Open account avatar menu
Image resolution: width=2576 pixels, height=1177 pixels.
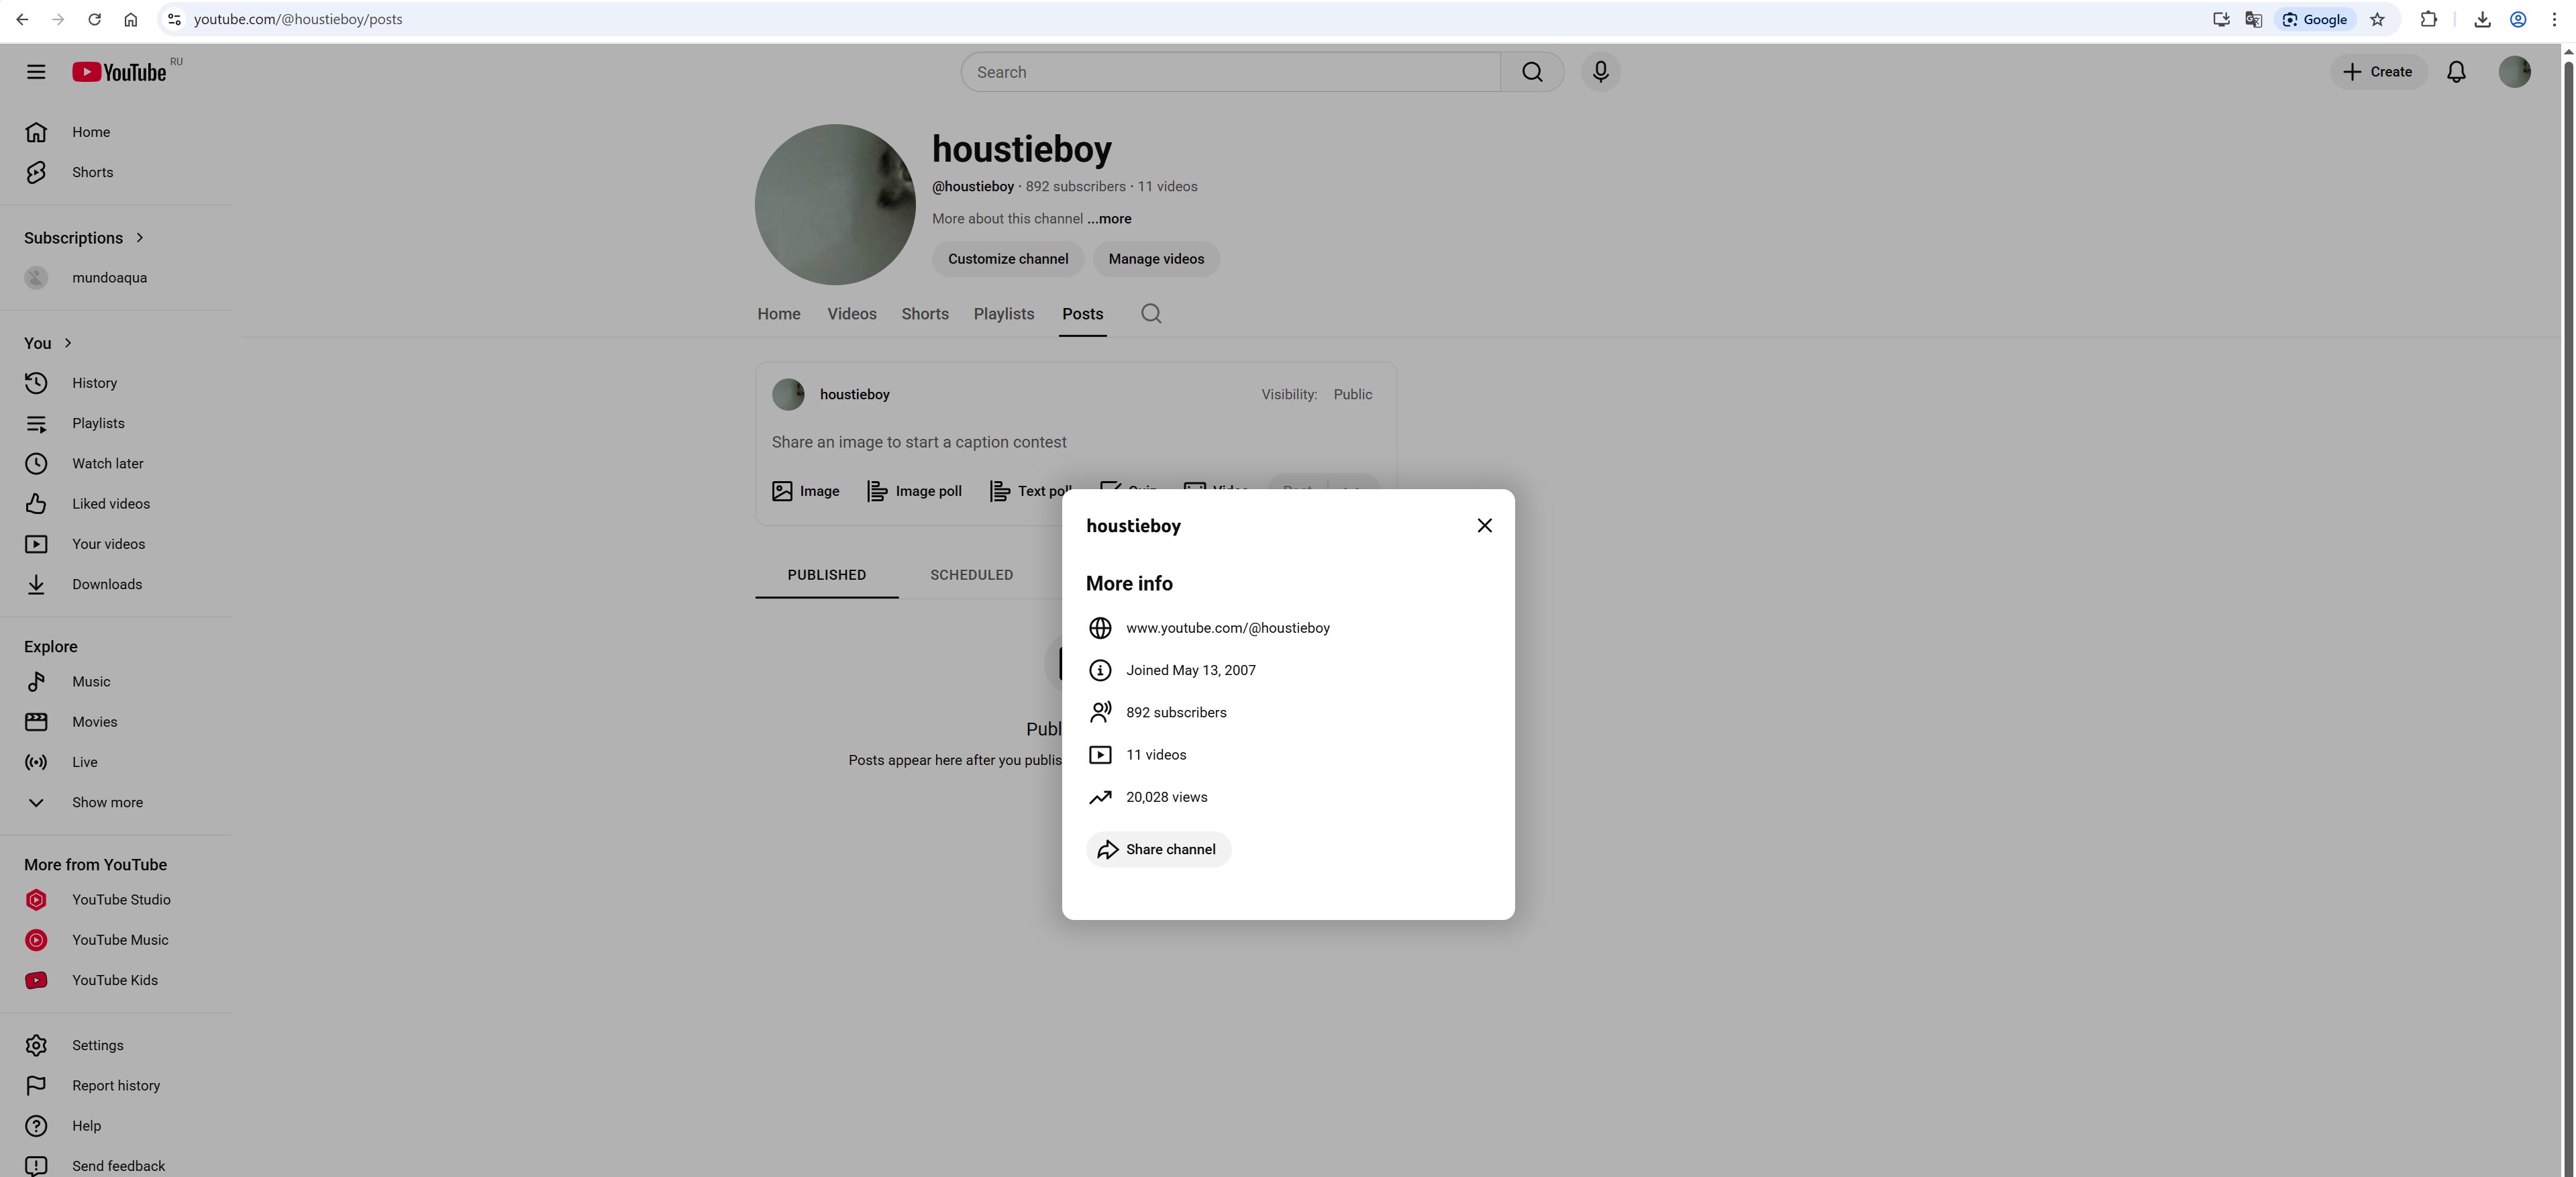tap(2514, 72)
